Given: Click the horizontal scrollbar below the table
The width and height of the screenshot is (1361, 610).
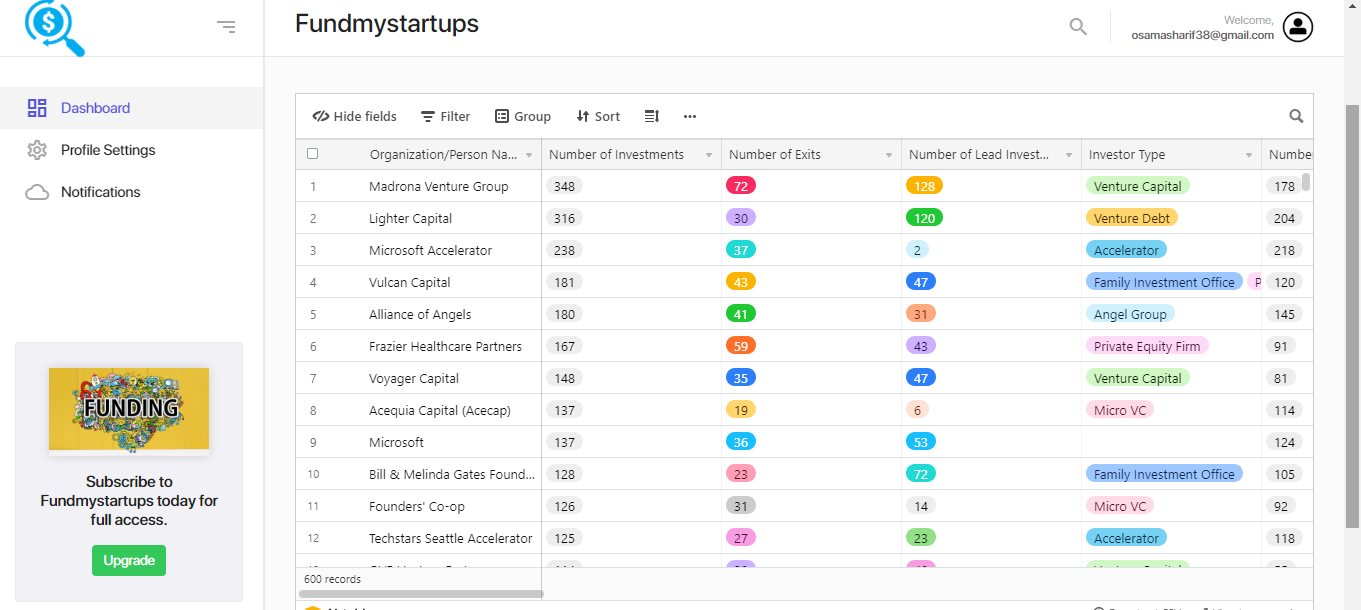Looking at the screenshot, I should pos(420,593).
